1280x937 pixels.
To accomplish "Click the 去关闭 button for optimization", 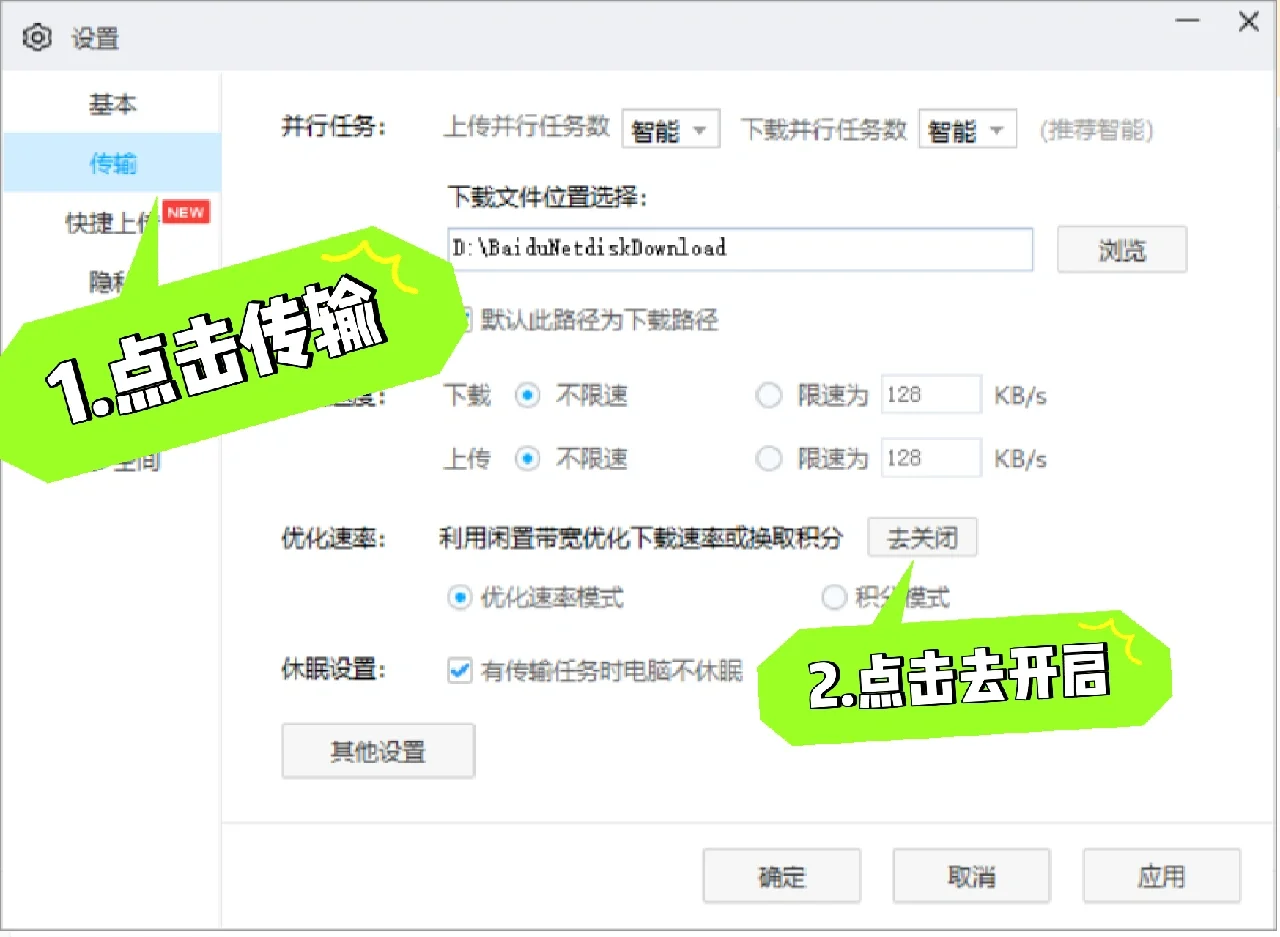I will click(922, 537).
